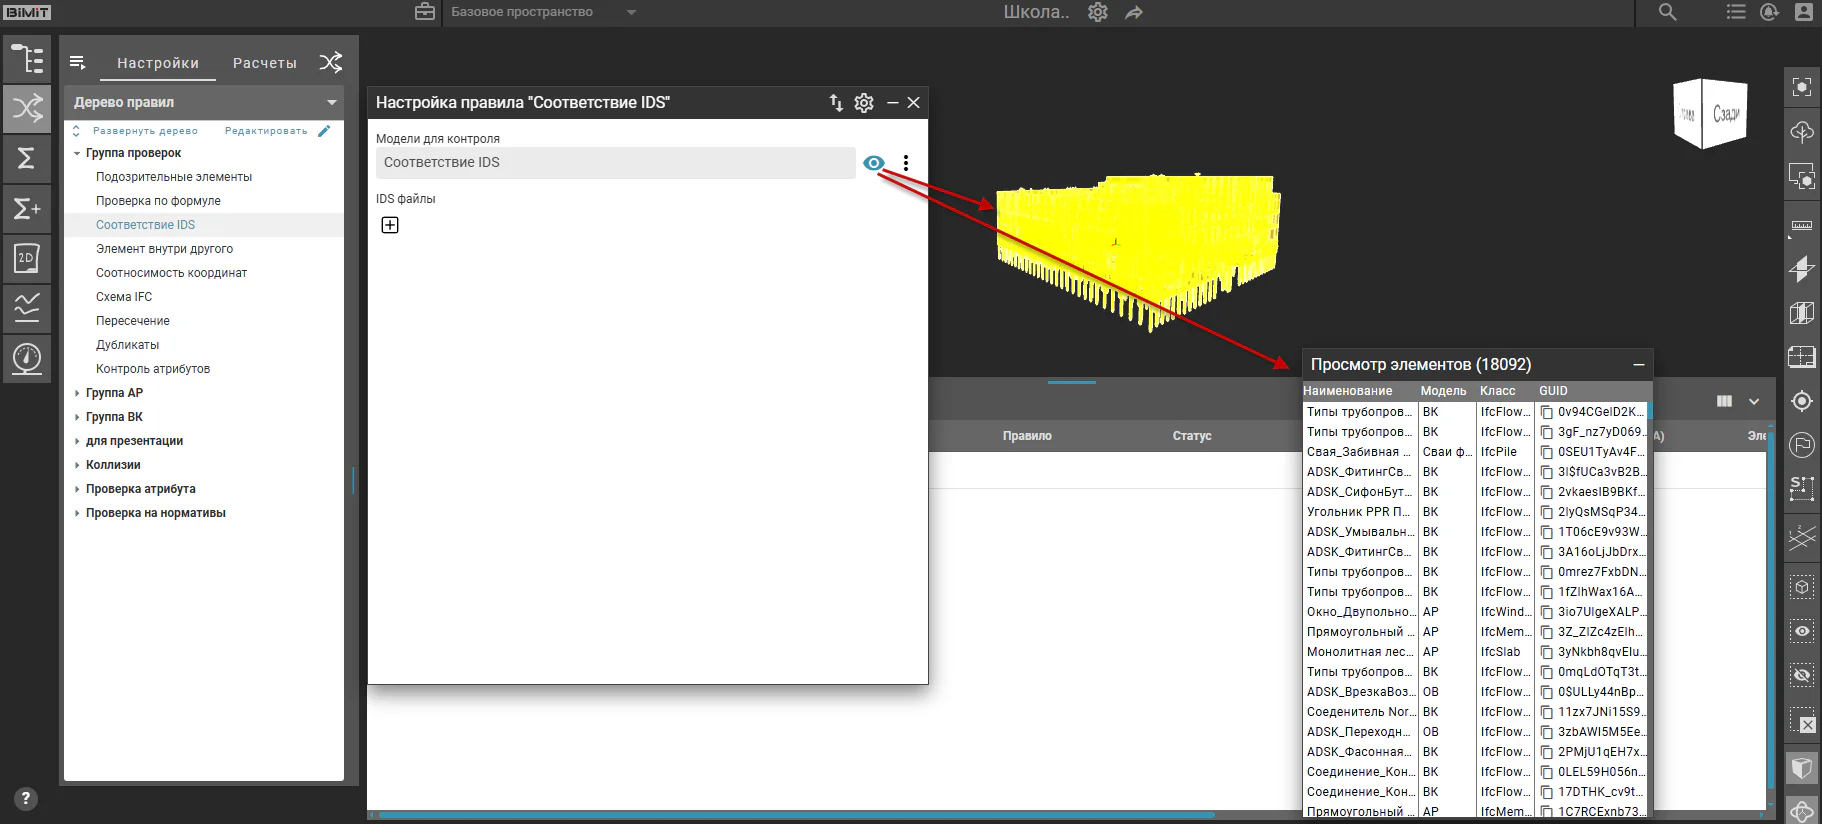Toggle the hide-elements crossed eye tool
The height and width of the screenshot is (824, 1822).
[x=1802, y=675]
